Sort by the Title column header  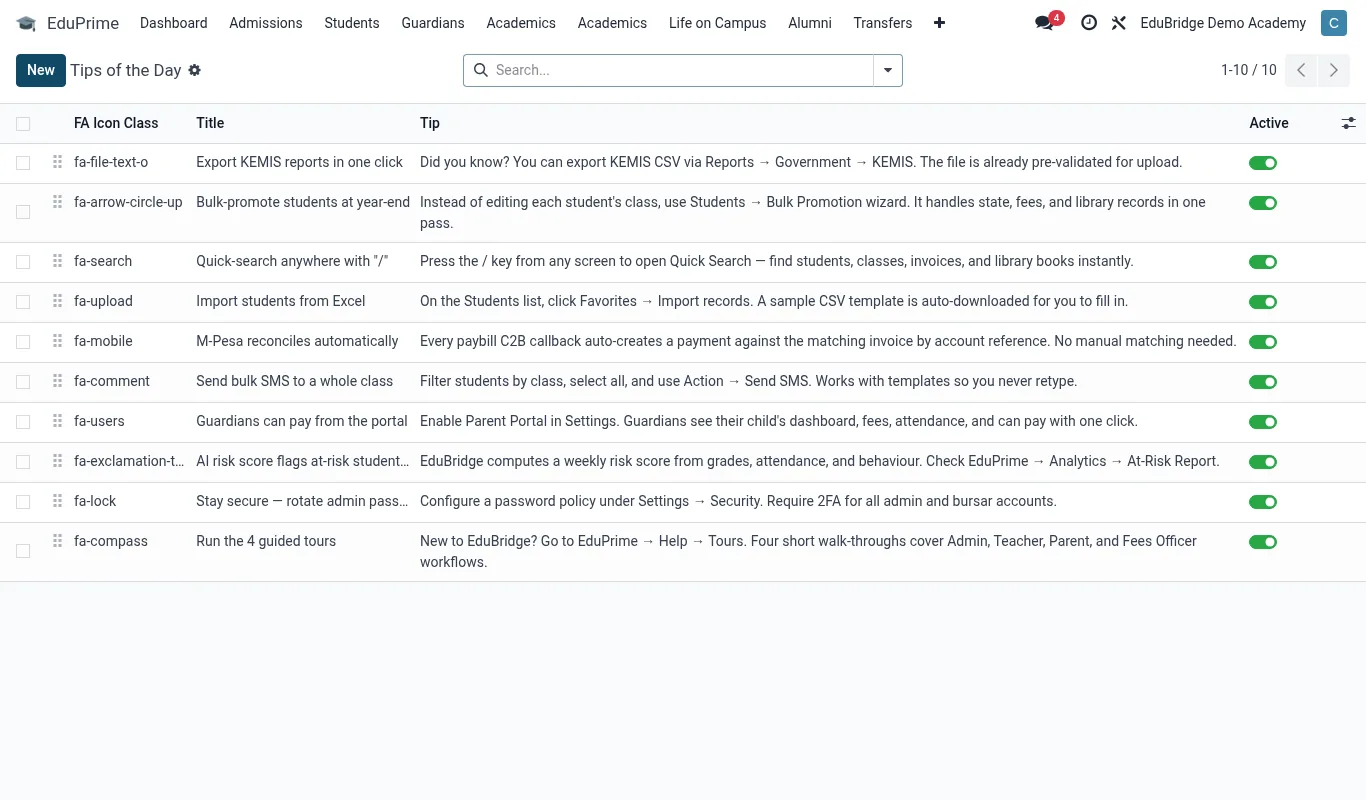210,123
